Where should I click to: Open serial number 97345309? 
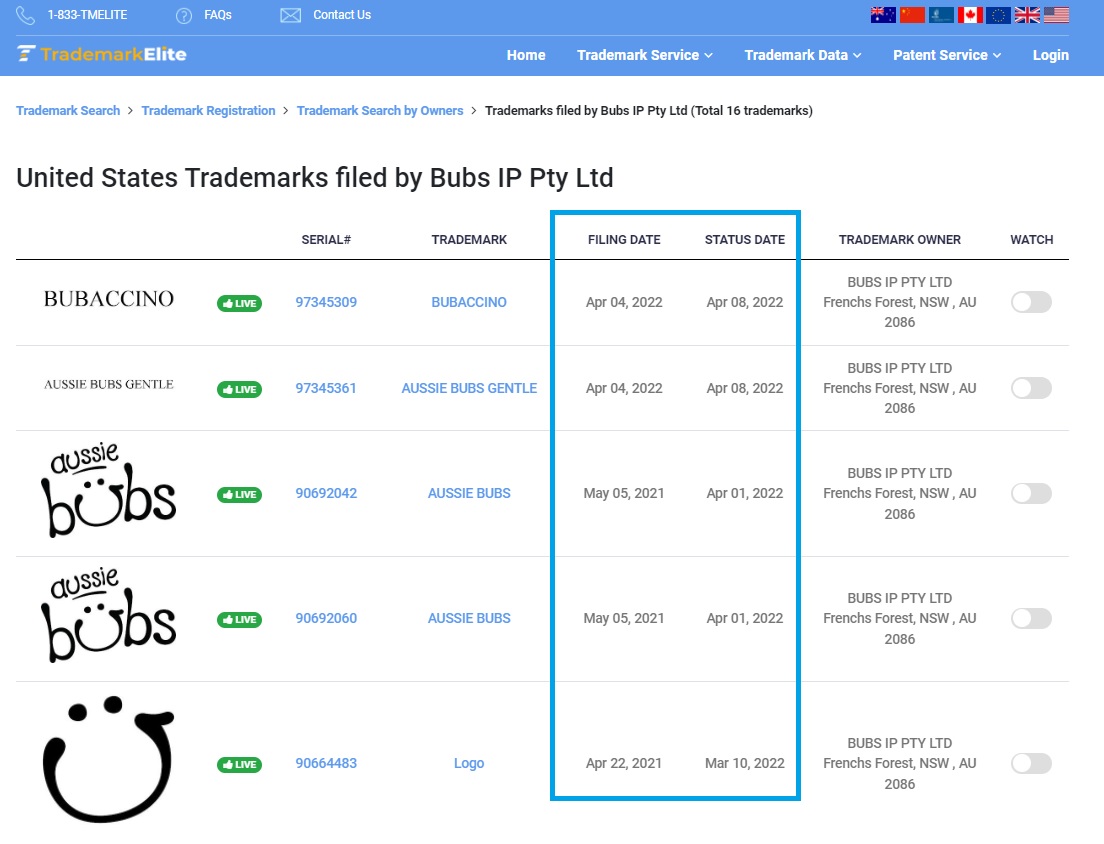pos(326,302)
